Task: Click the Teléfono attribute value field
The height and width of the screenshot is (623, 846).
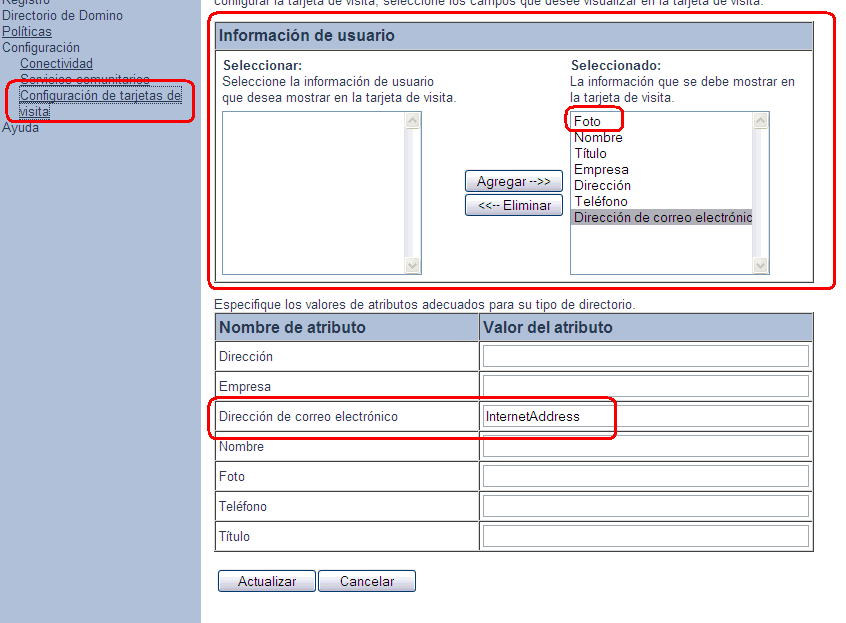Action: (645, 506)
